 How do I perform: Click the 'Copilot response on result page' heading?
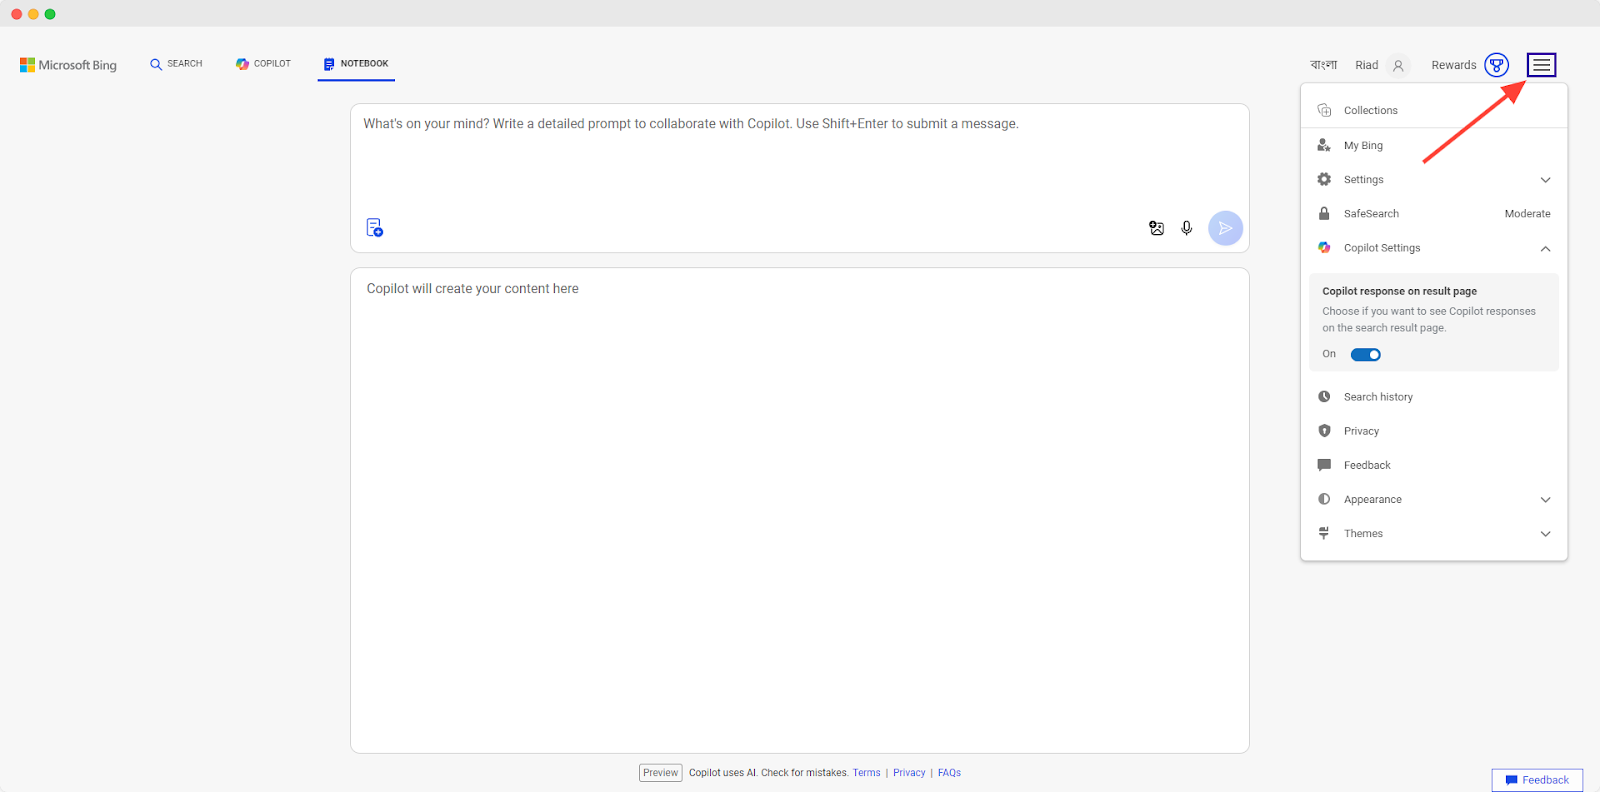[x=1400, y=291]
